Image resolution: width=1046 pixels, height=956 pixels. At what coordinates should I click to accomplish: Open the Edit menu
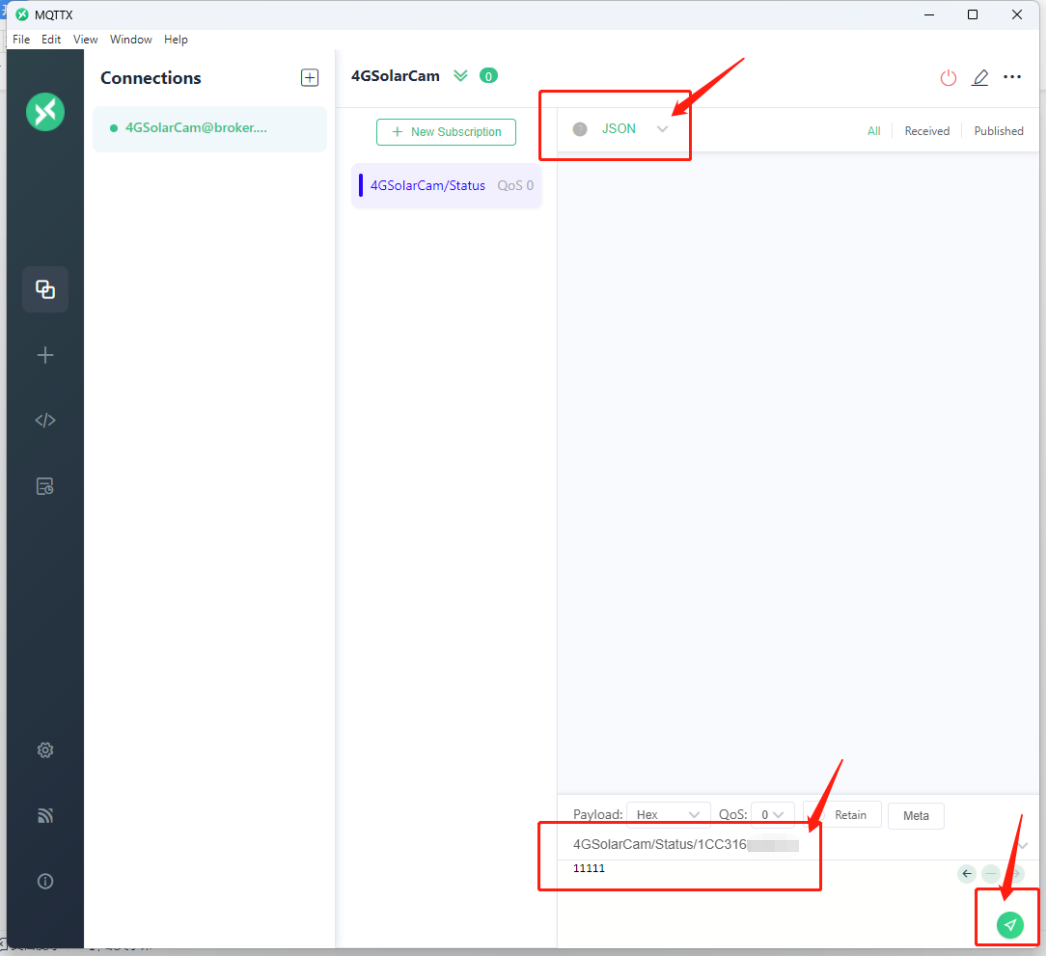[51, 39]
